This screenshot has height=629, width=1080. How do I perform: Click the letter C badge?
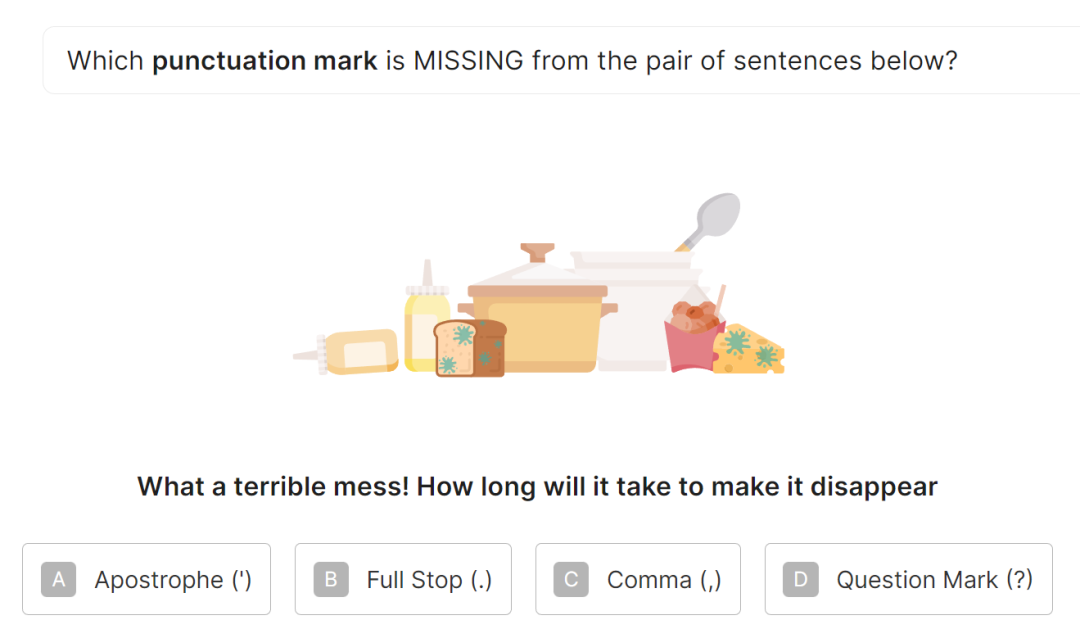pos(571,579)
